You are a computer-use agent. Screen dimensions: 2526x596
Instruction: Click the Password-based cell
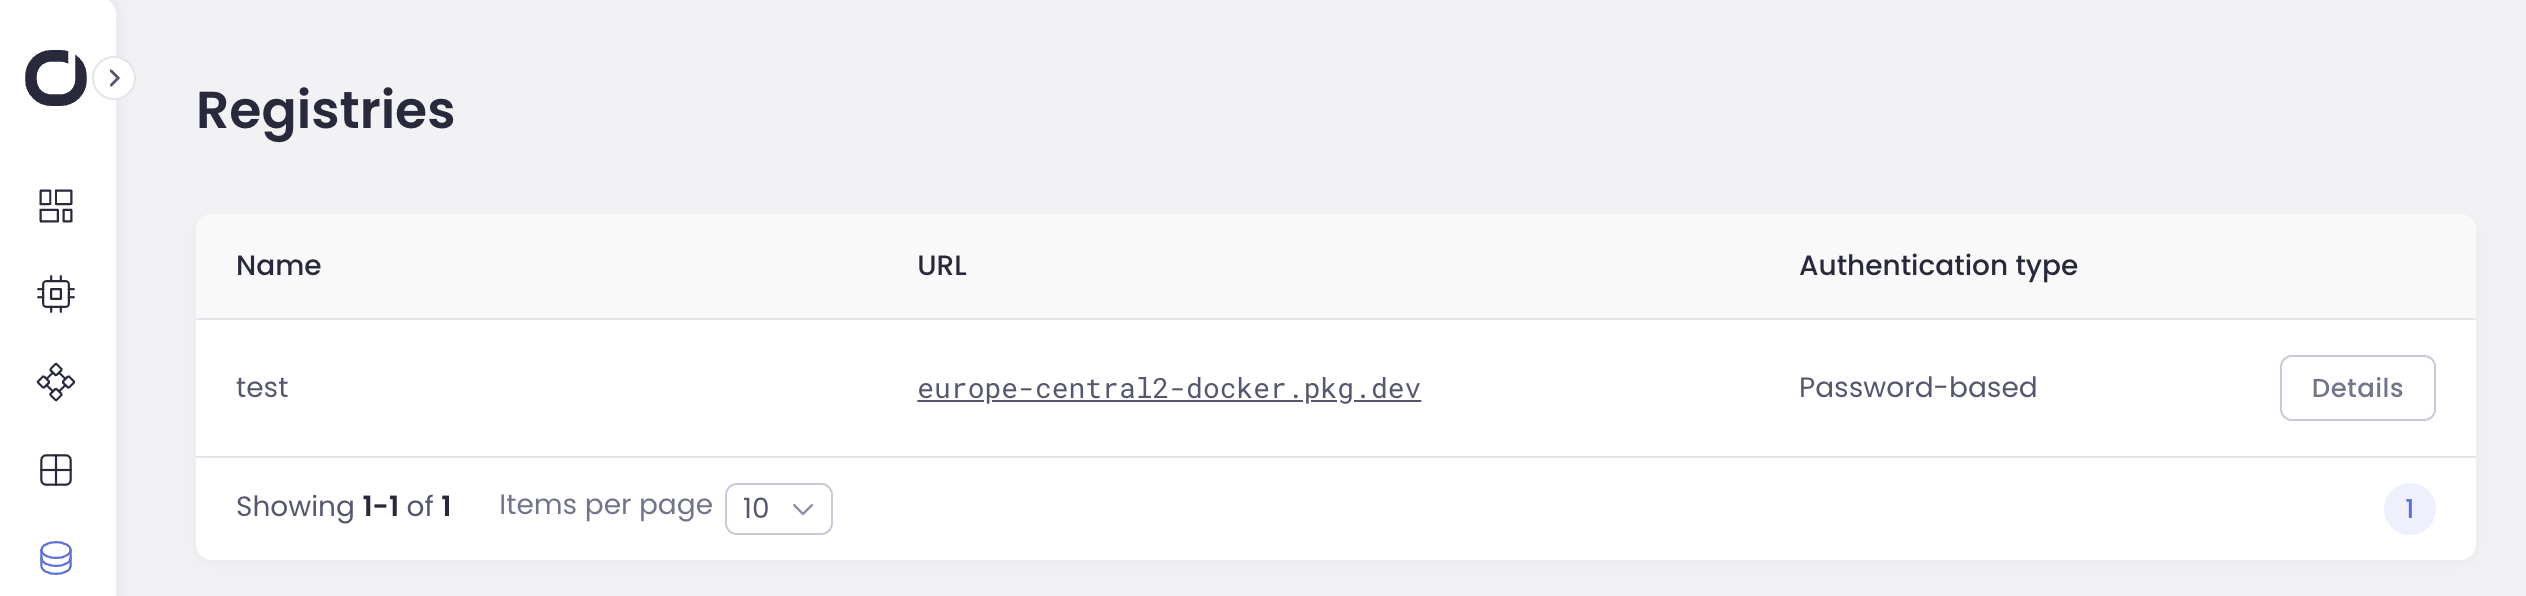click(1917, 388)
